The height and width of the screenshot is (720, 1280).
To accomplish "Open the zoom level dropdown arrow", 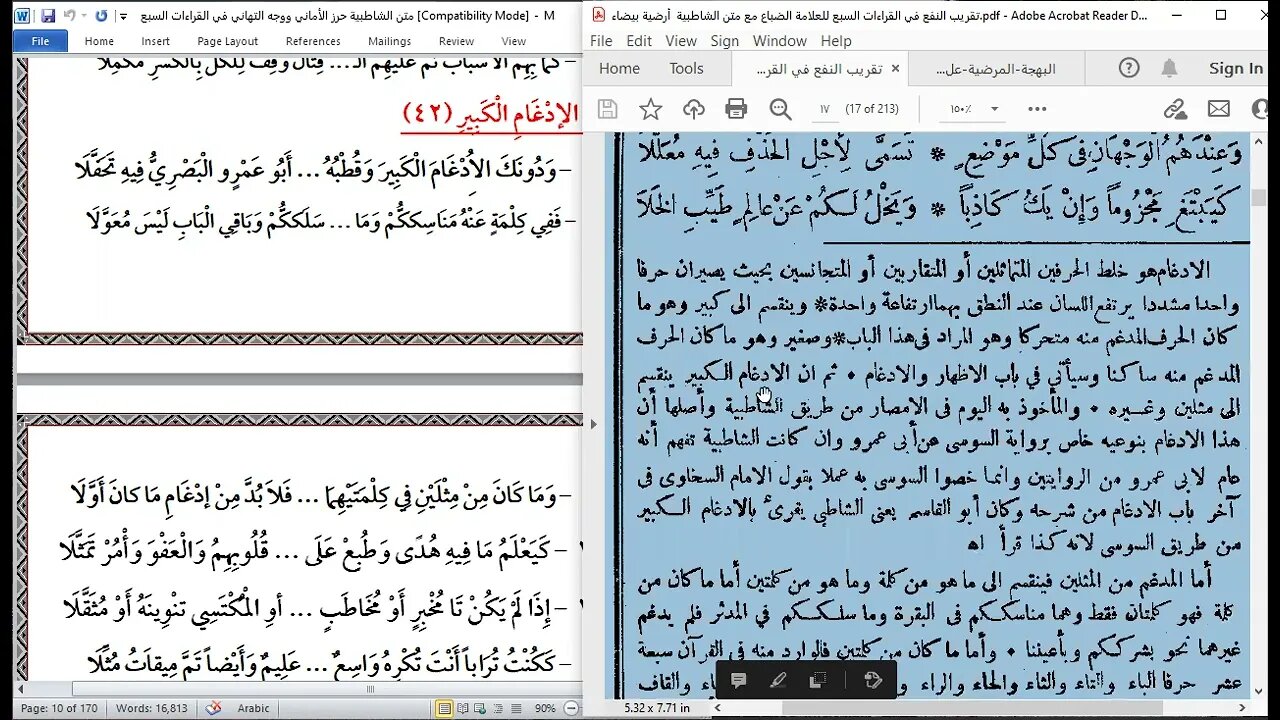I will point(995,109).
